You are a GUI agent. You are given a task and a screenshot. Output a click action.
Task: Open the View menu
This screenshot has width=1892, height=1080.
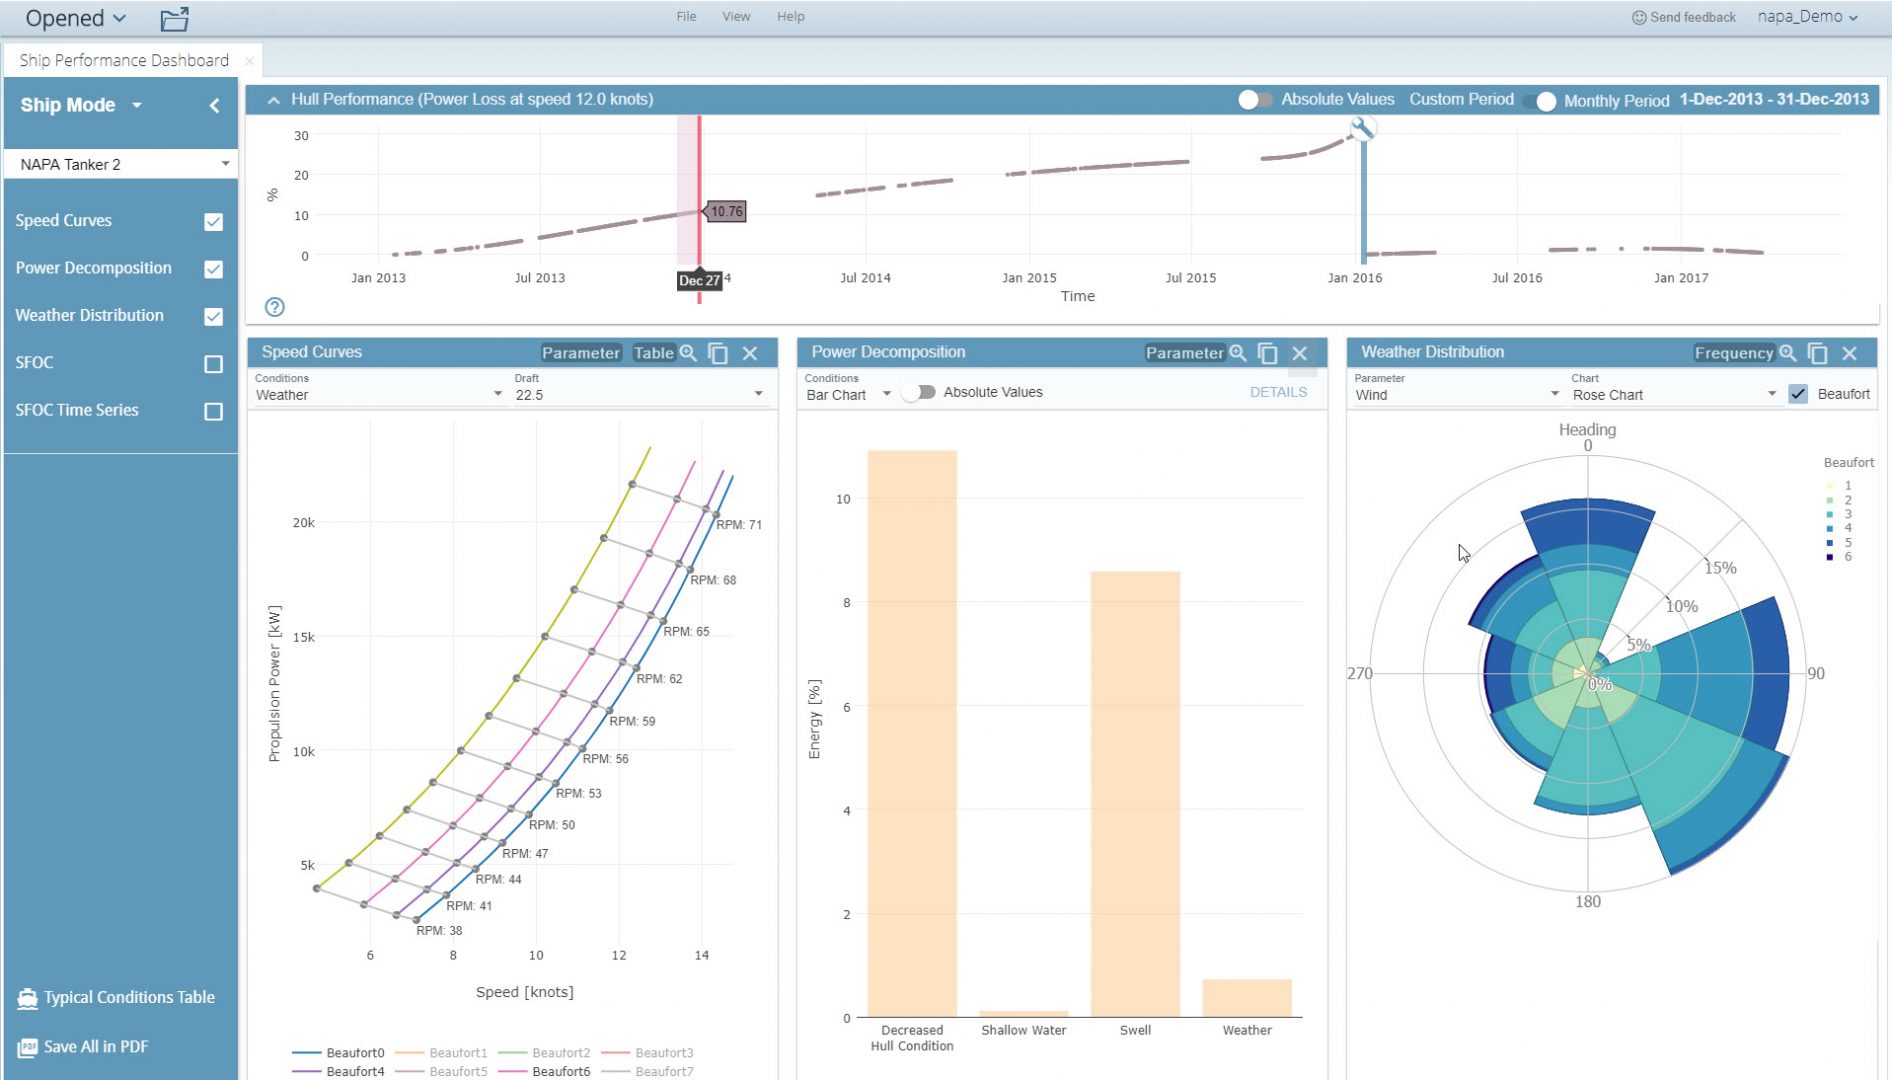click(x=736, y=16)
